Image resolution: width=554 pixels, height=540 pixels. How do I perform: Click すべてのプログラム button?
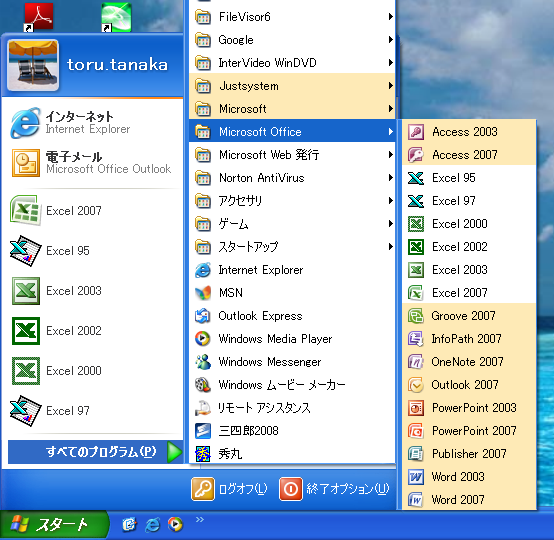tap(95, 452)
